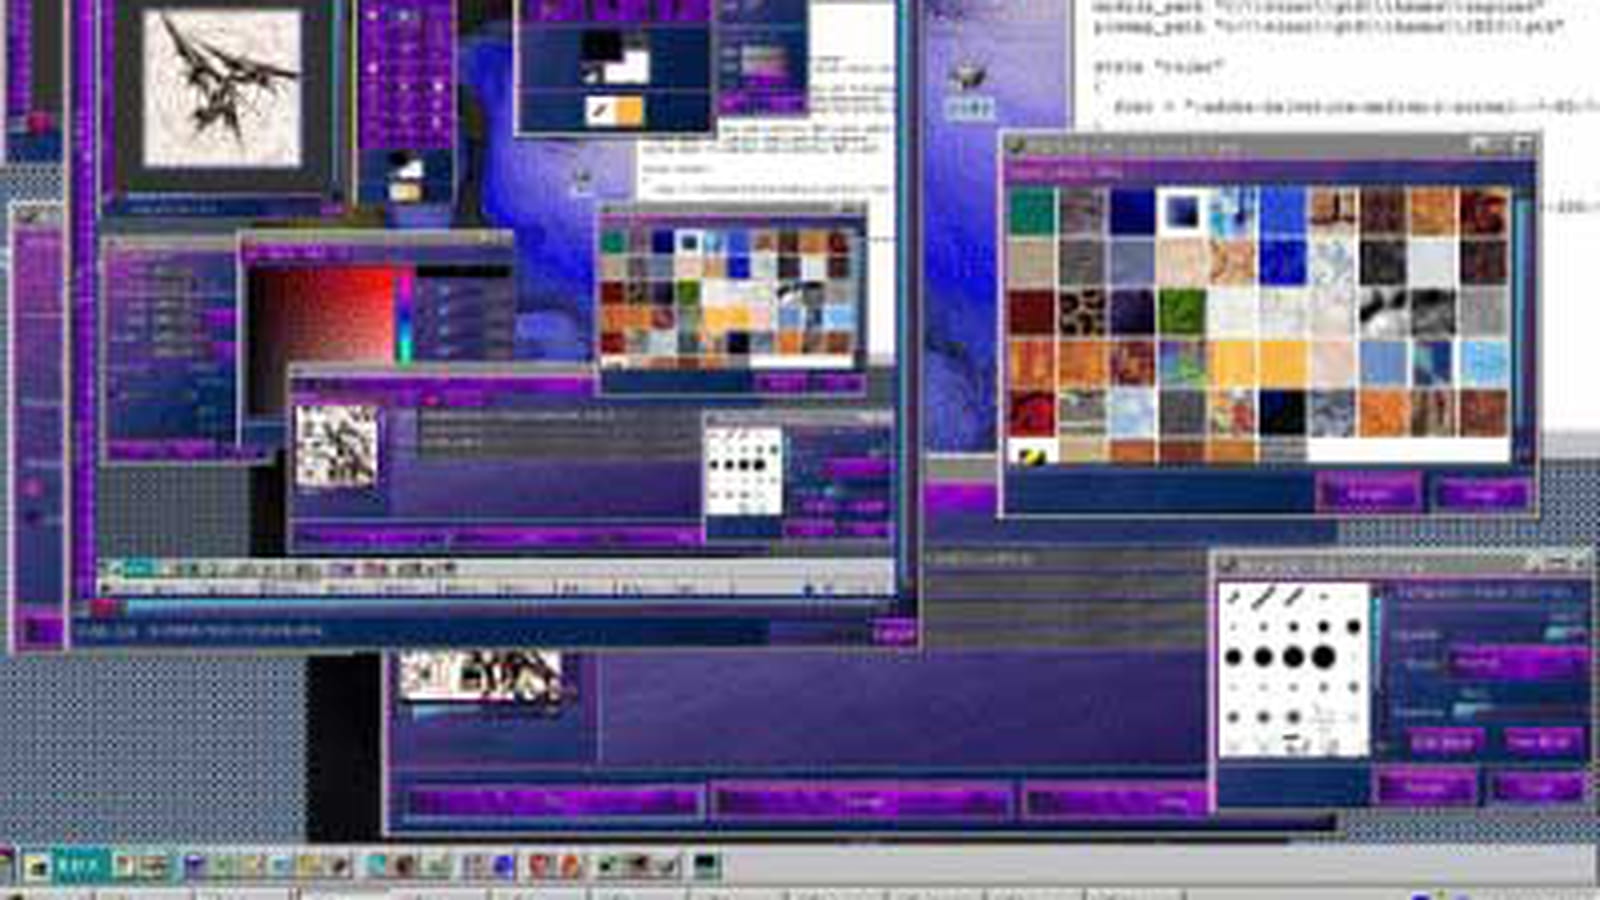Screen dimensions: 1600x900
Task: Click the active brush and orange pattern indicator
Action: tap(614, 111)
